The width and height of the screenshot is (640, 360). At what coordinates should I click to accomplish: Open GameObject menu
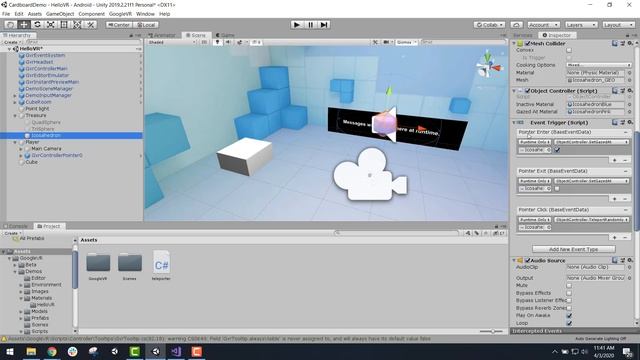pyautogui.click(x=60, y=14)
